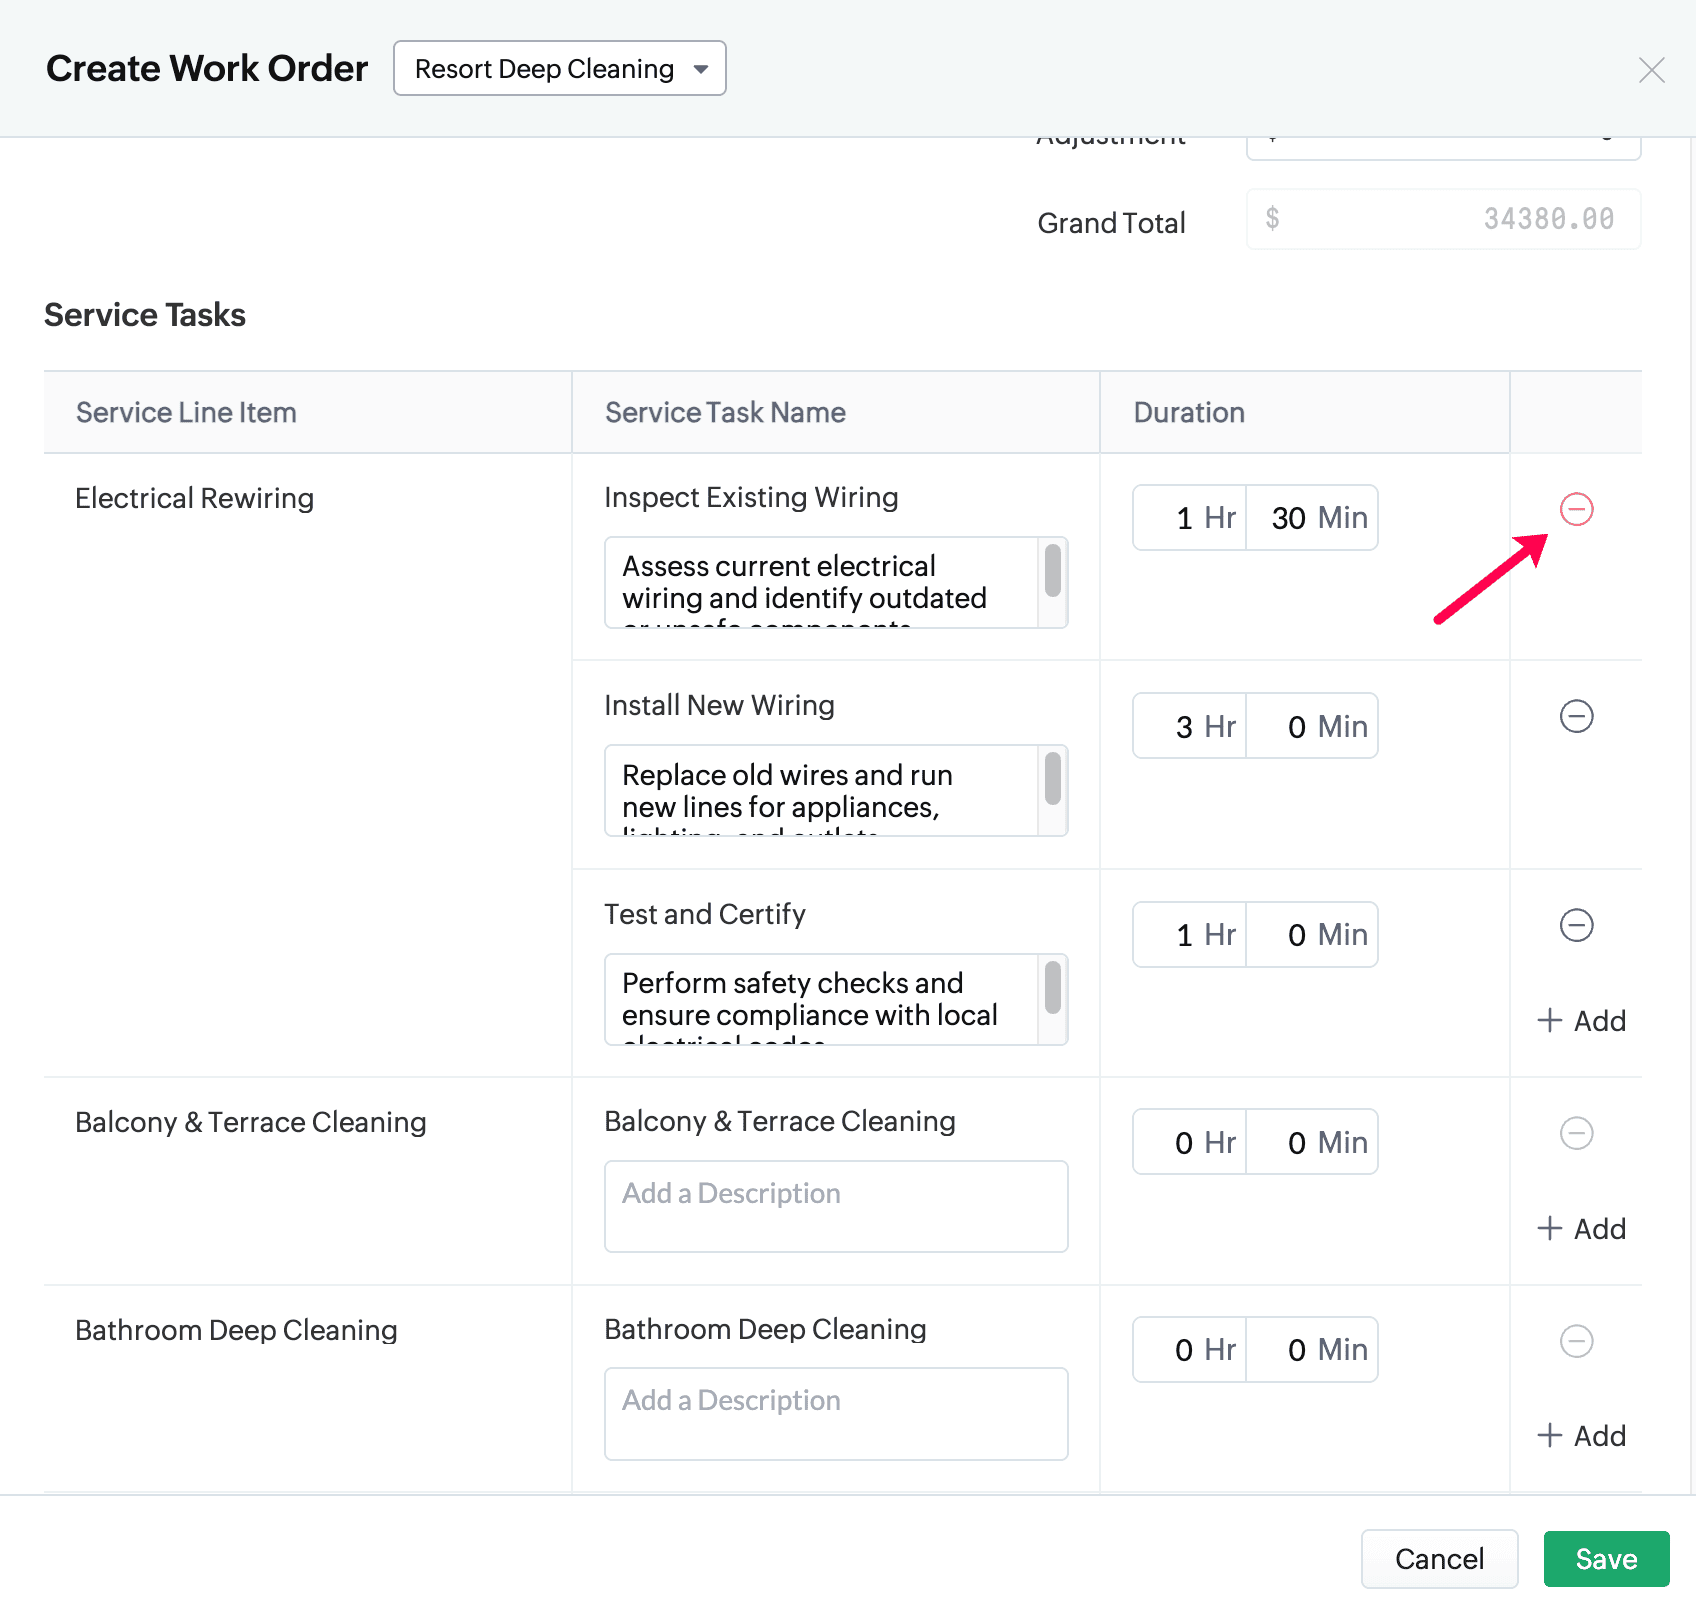Add a task under Balcony & Terrace Cleaning
This screenshot has height=1622, width=1696.
pyautogui.click(x=1581, y=1229)
